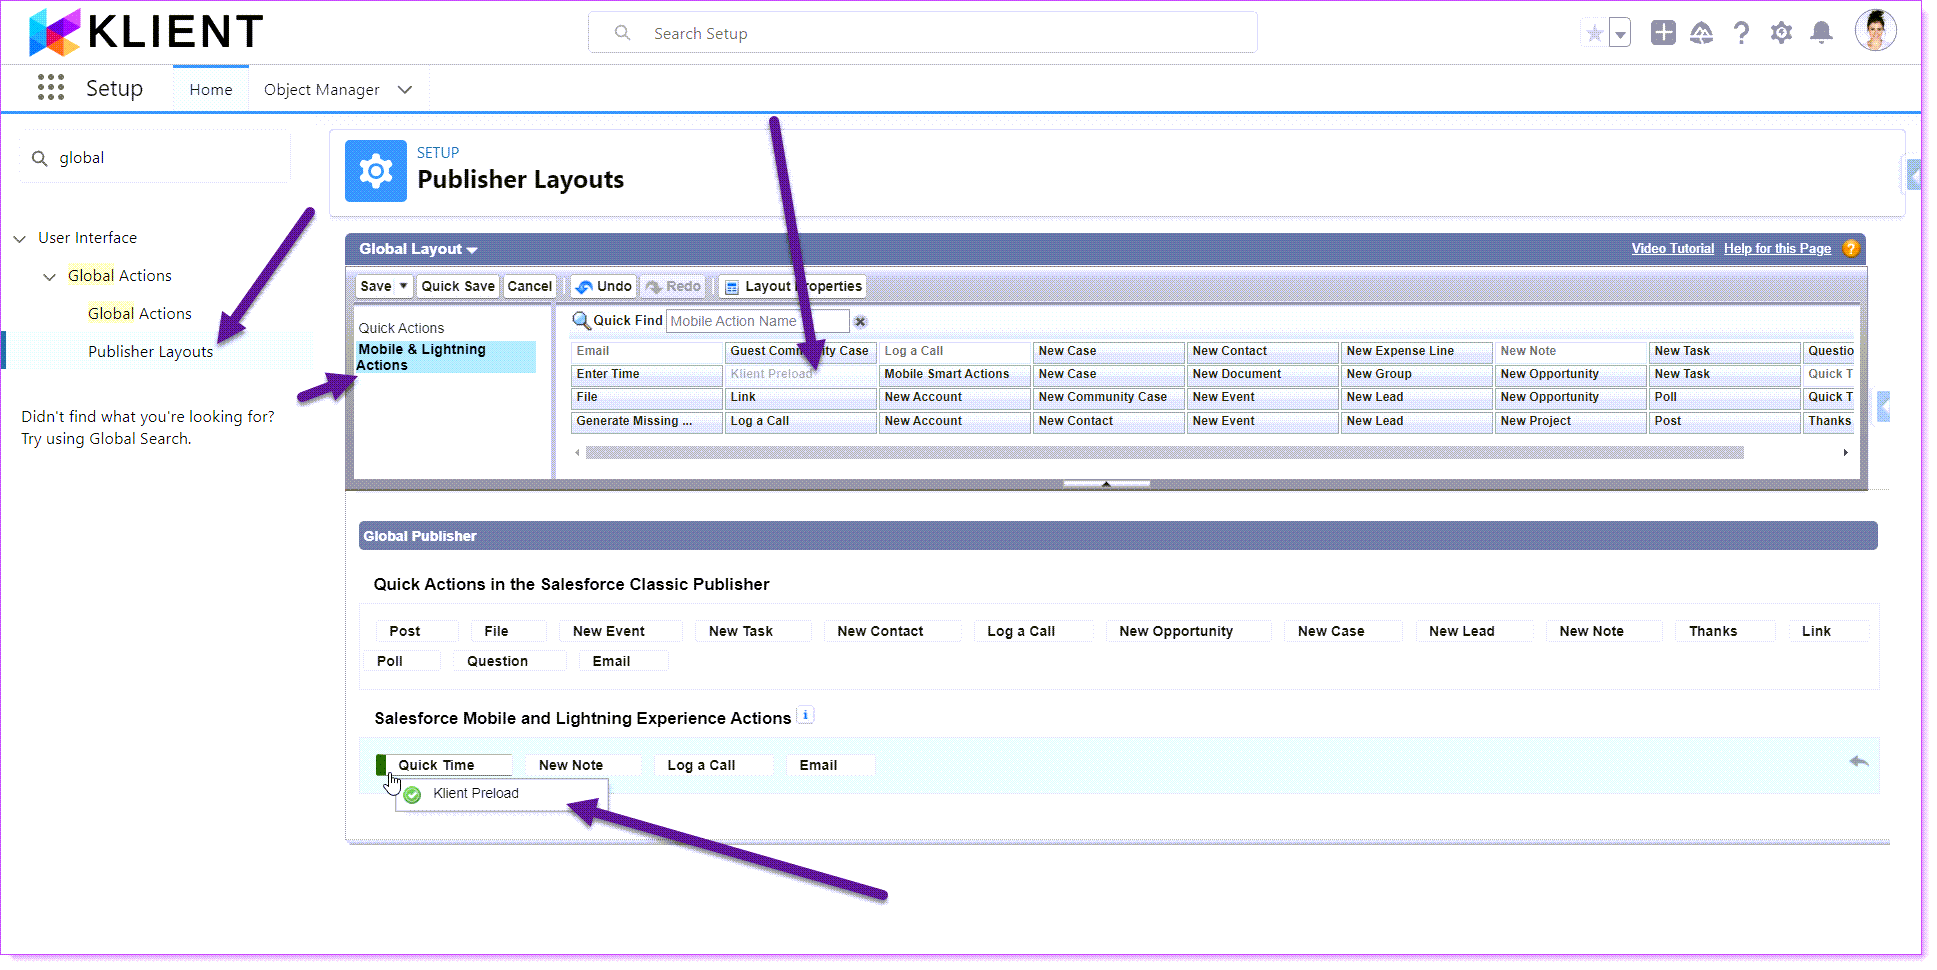Open the setup gear icon
Image resolution: width=1937 pixels, height=970 pixels.
pyautogui.click(x=1781, y=34)
